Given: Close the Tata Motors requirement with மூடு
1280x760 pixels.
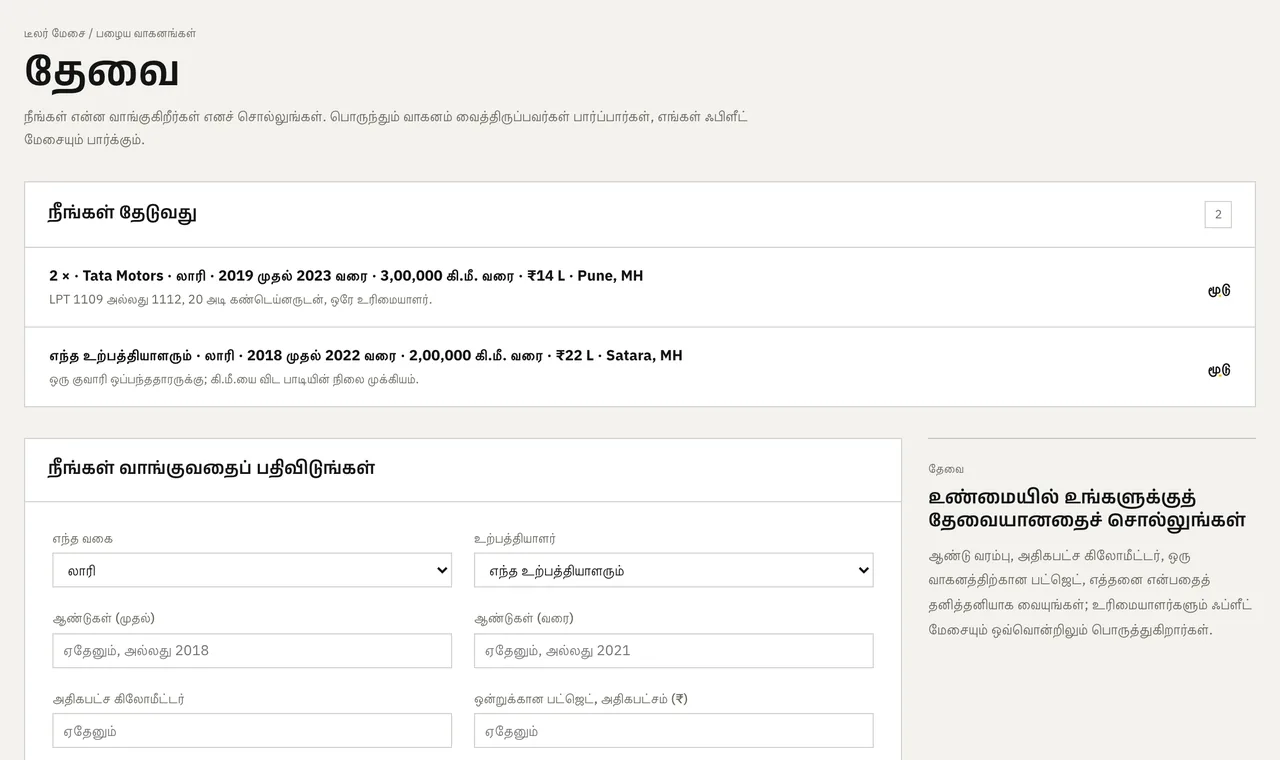Looking at the screenshot, I should [x=1219, y=290].
